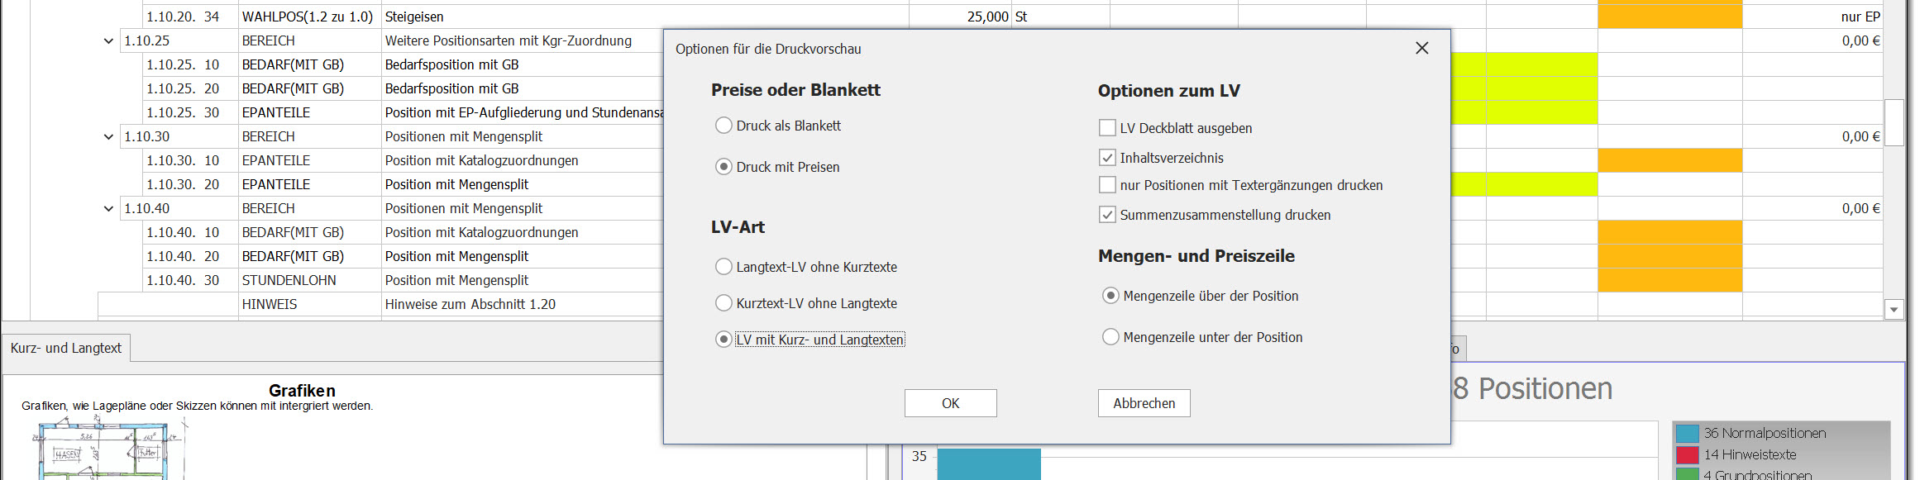The width and height of the screenshot is (1920, 480).
Task: Enable LV Deckblatt ausgeben checkbox
Action: [x=1107, y=128]
